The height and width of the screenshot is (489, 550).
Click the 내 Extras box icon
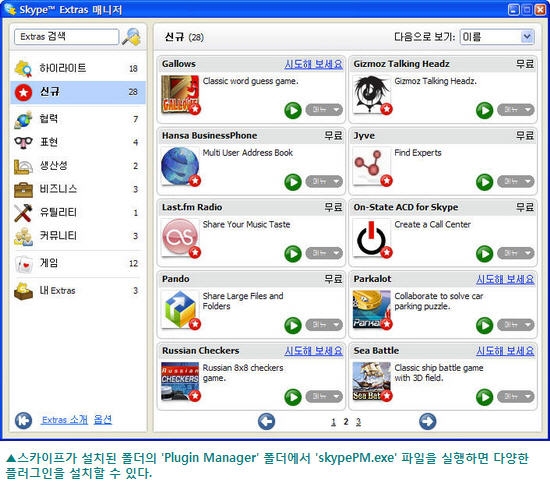[23, 291]
